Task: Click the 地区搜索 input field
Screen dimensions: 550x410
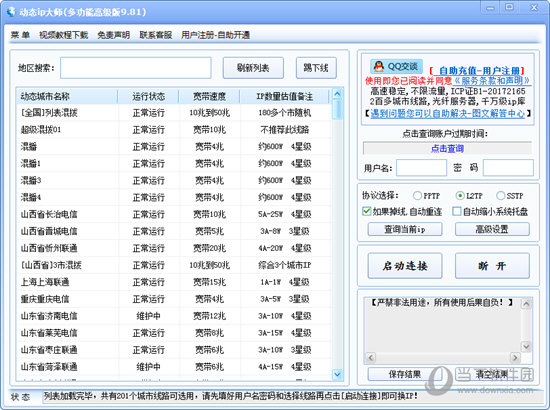Action: (x=136, y=68)
